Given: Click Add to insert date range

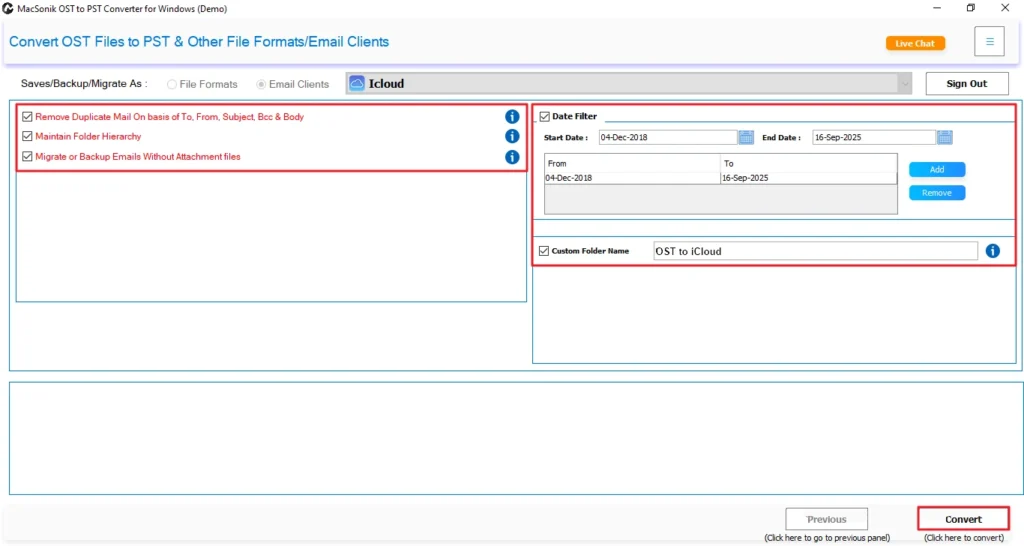Looking at the screenshot, I should click(x=937, y=170).
